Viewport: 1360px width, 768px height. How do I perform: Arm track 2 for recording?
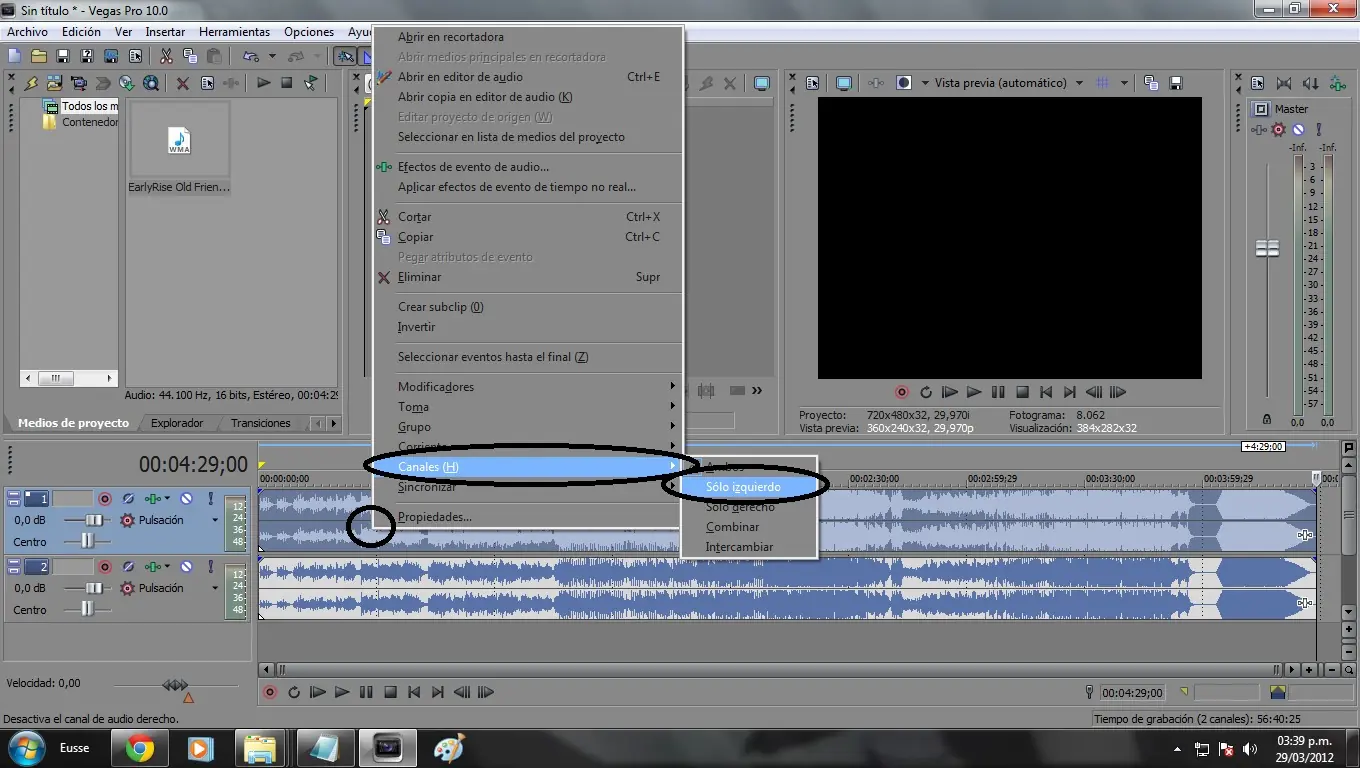click(x=104, y=566)
